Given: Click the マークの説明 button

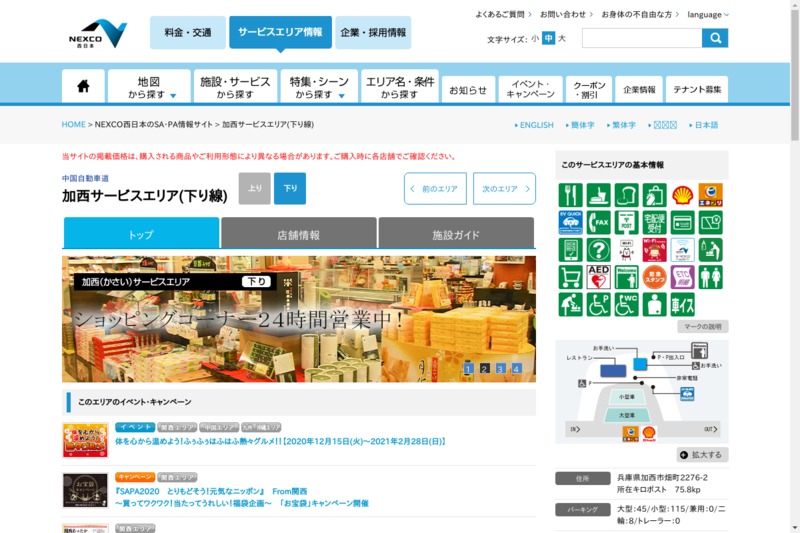Looking at the screenshot, I should (702, 327).
